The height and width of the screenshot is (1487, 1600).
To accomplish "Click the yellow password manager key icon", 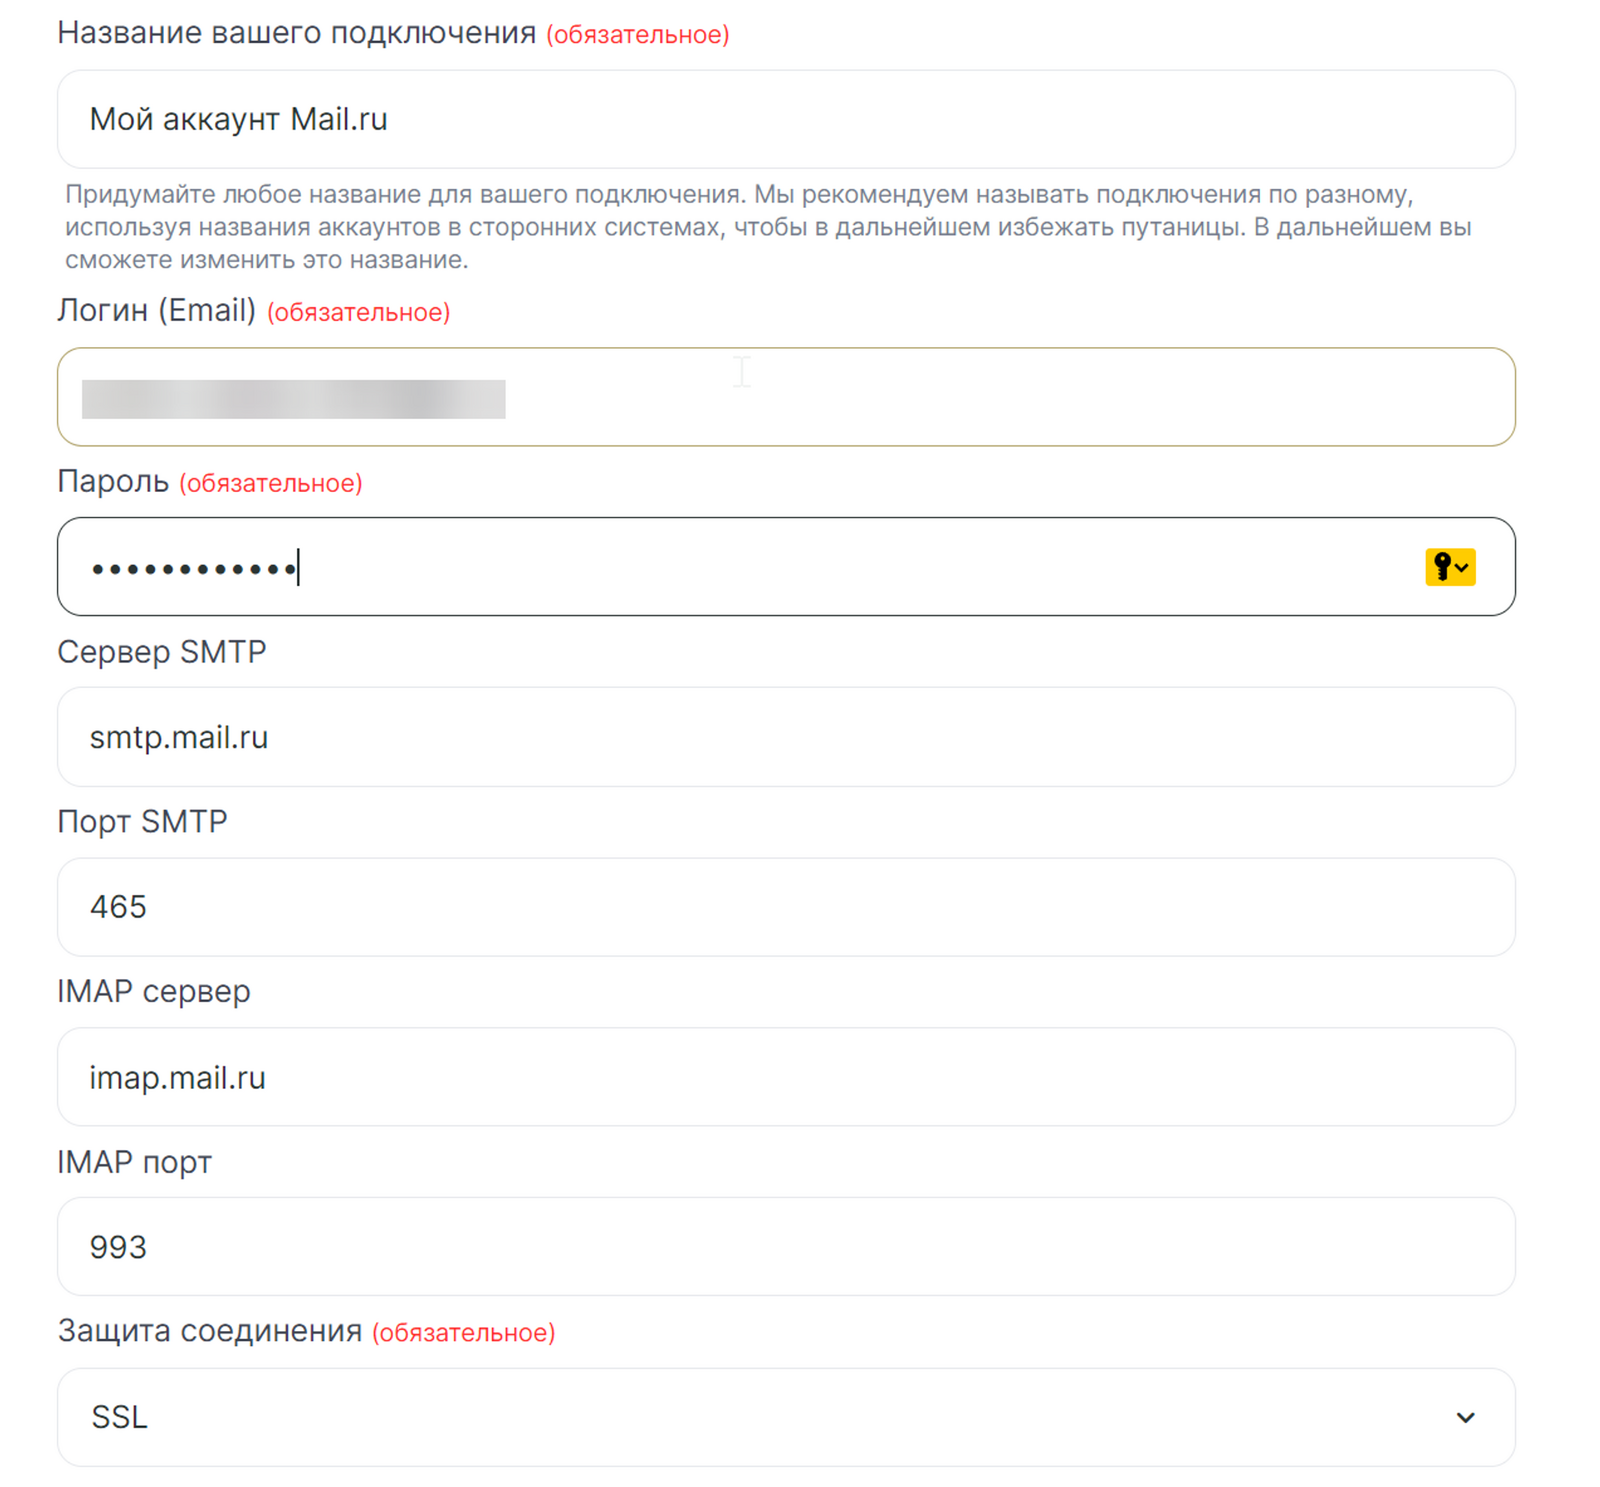I will tap(1449, 567).
